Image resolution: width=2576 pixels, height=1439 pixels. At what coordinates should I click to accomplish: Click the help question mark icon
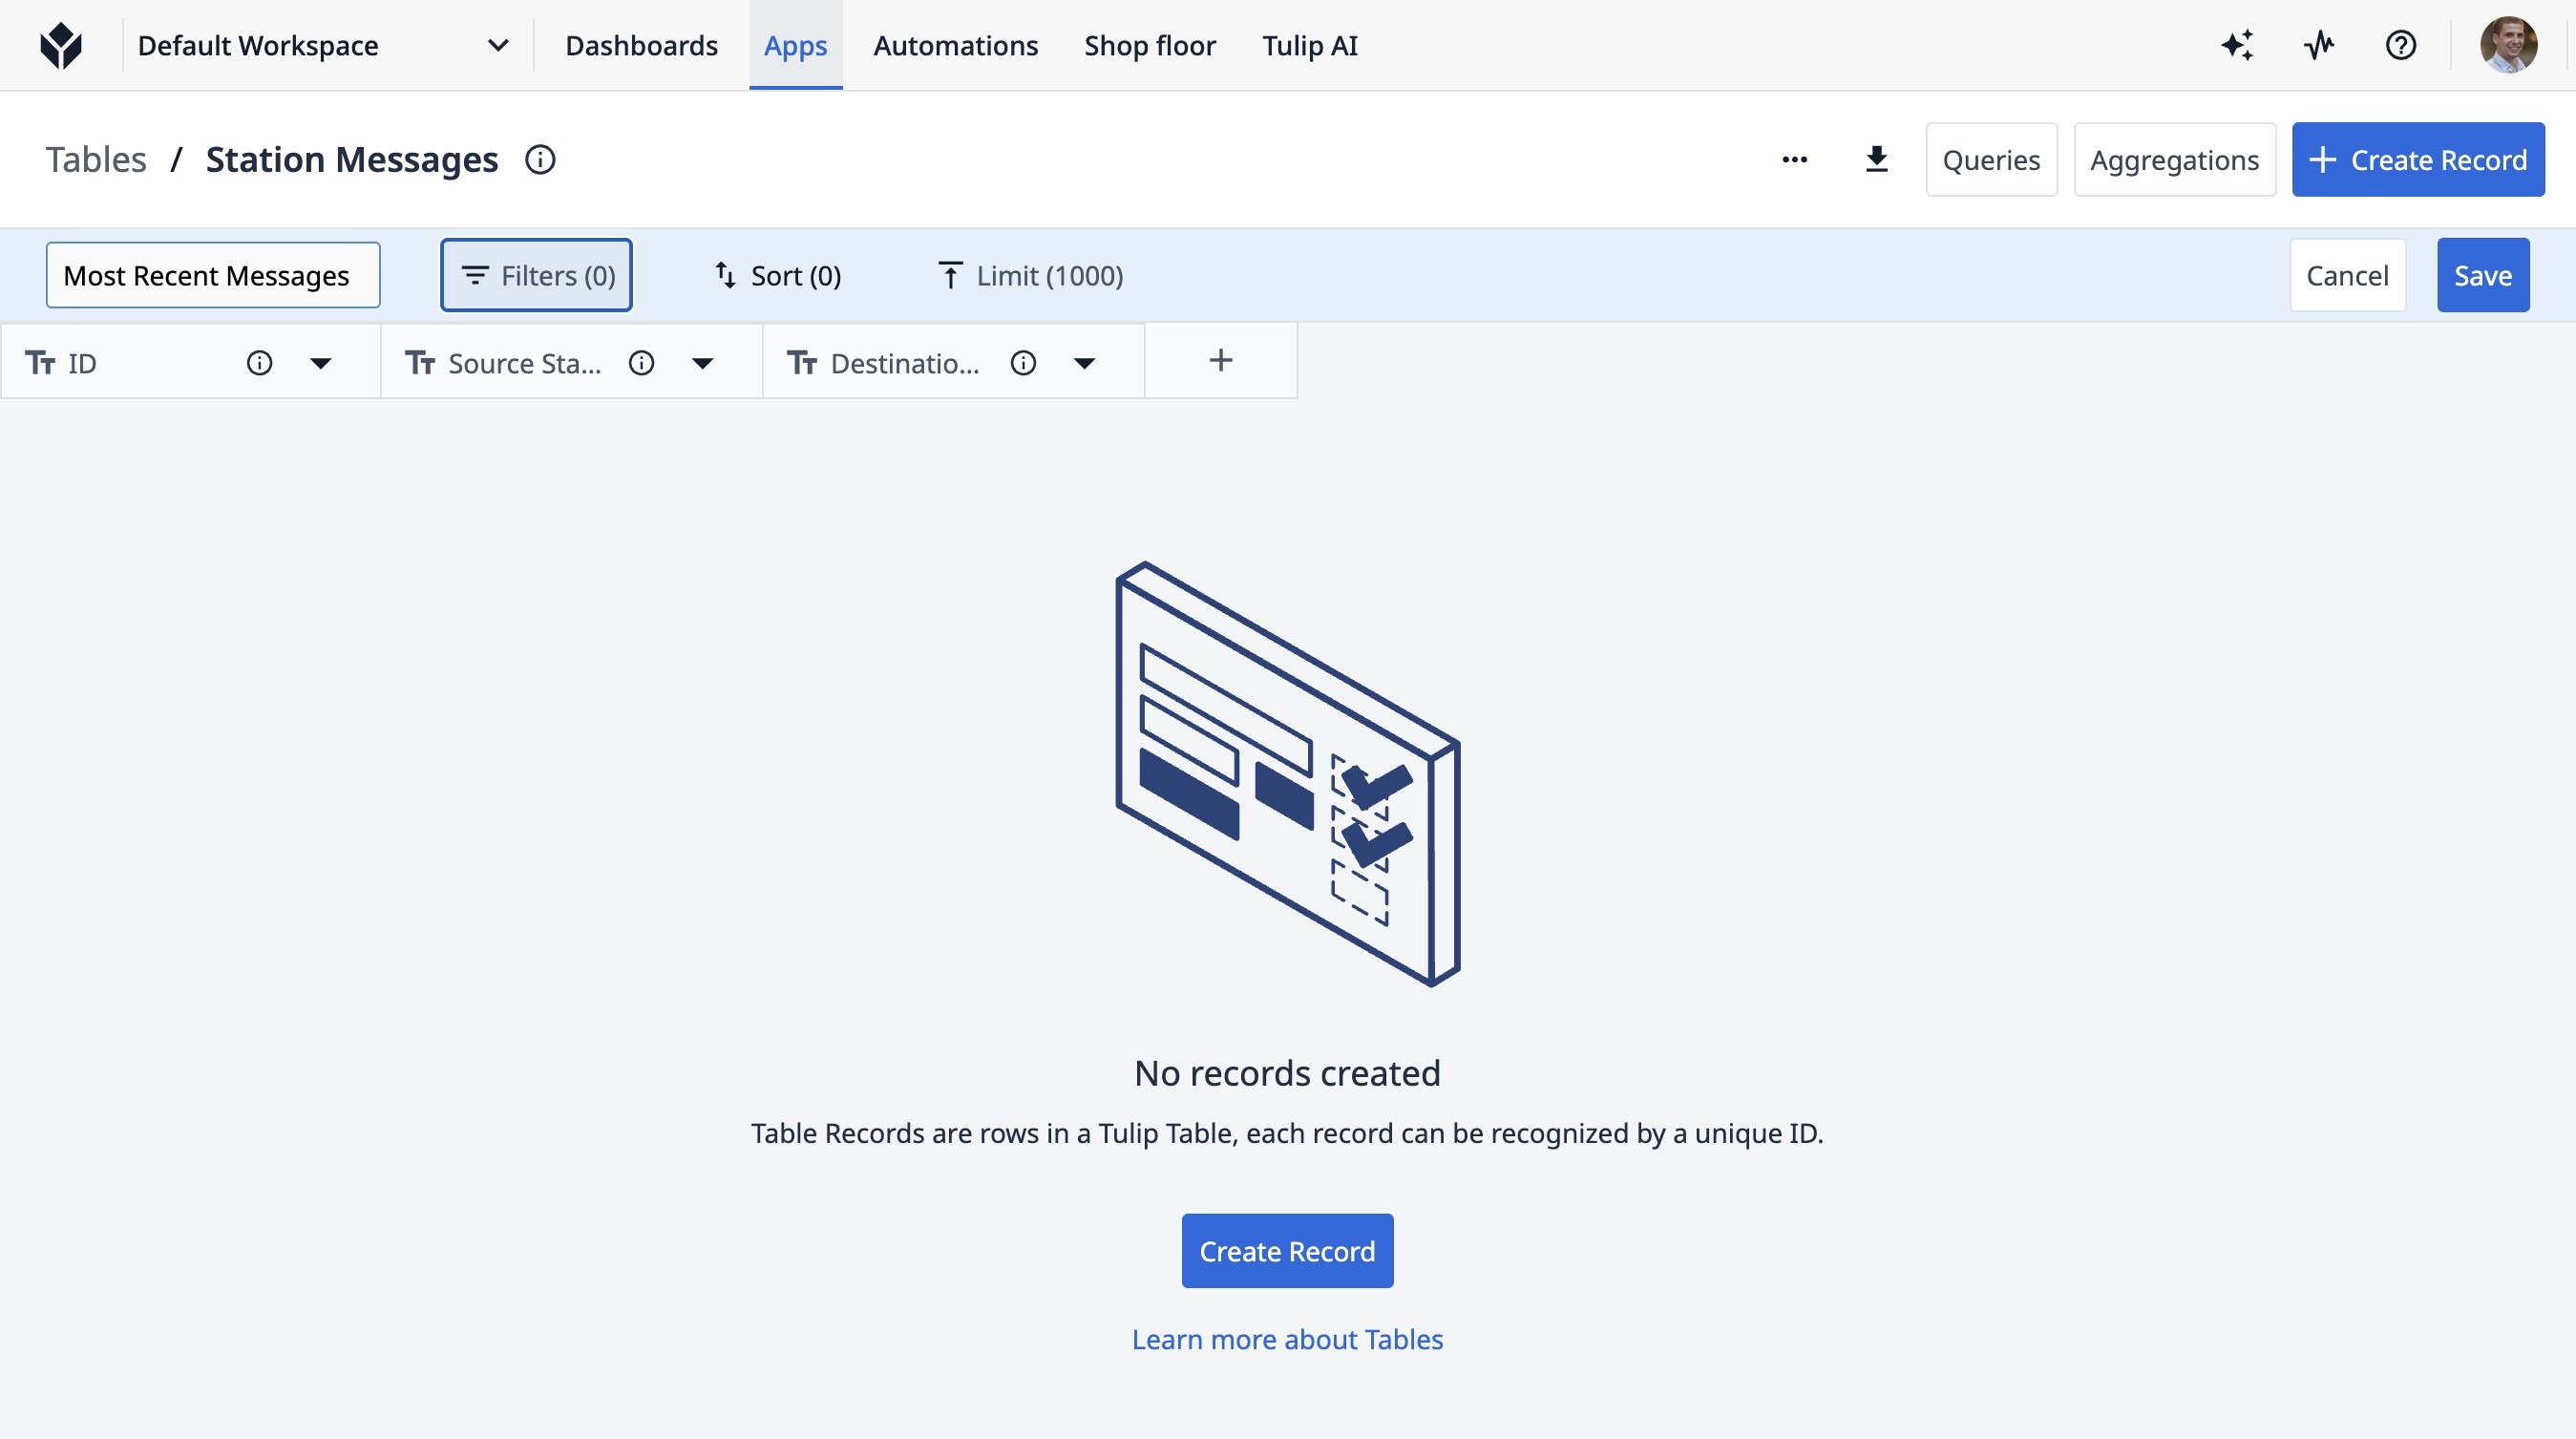[2400, 46]
